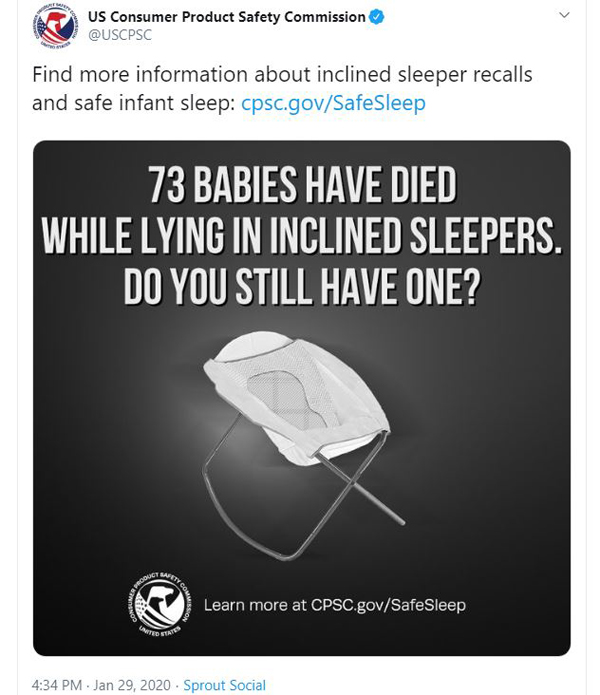Click the 'While Lying in Inclined Sleepers' line
This screenshot has height=695, width=600.
302,236
